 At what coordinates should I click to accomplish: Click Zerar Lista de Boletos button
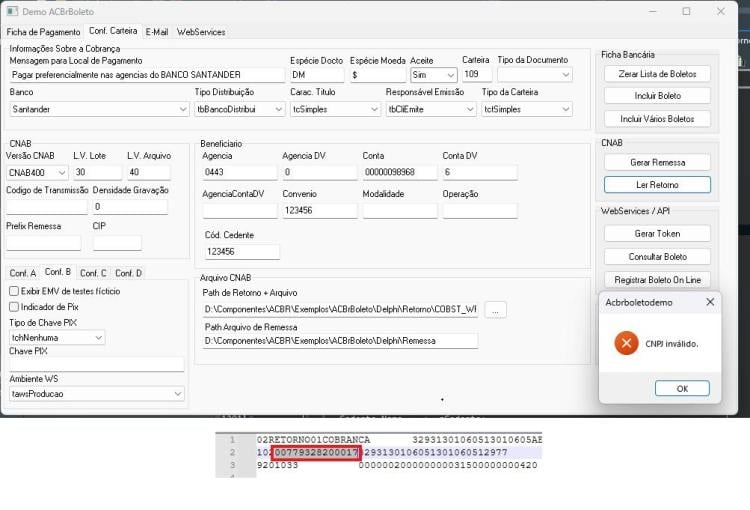(657, 74)
